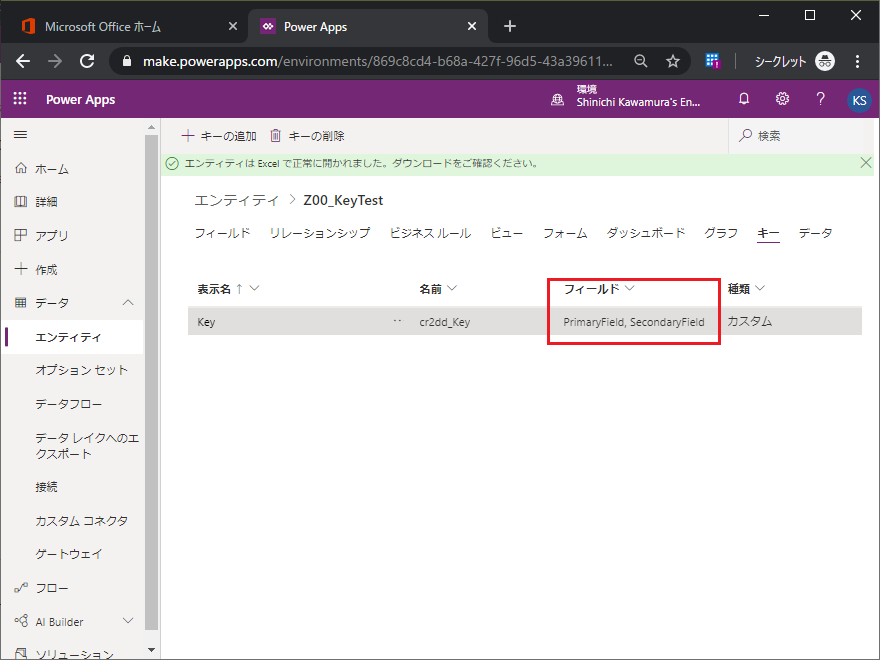Click the padlock site info icon

click(x=127, y=61)
